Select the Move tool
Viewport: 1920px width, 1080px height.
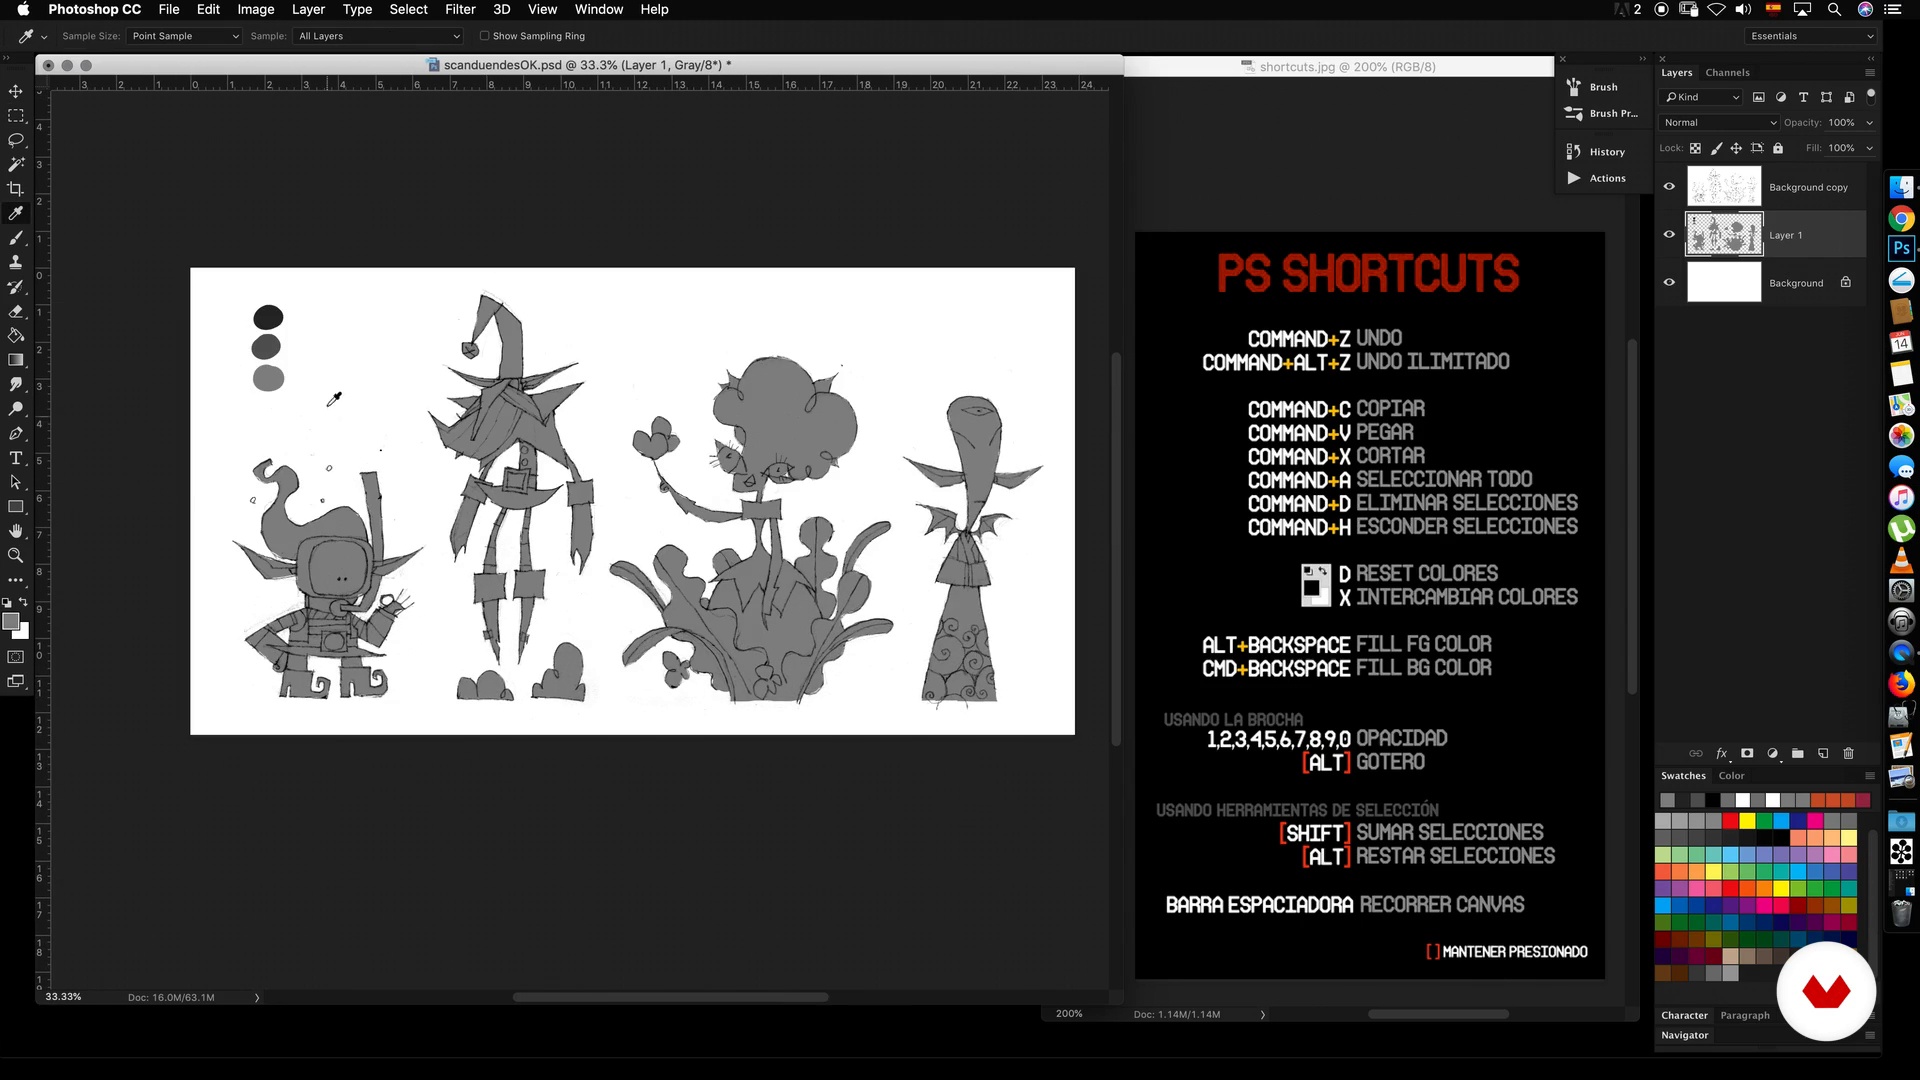[15, 91]
